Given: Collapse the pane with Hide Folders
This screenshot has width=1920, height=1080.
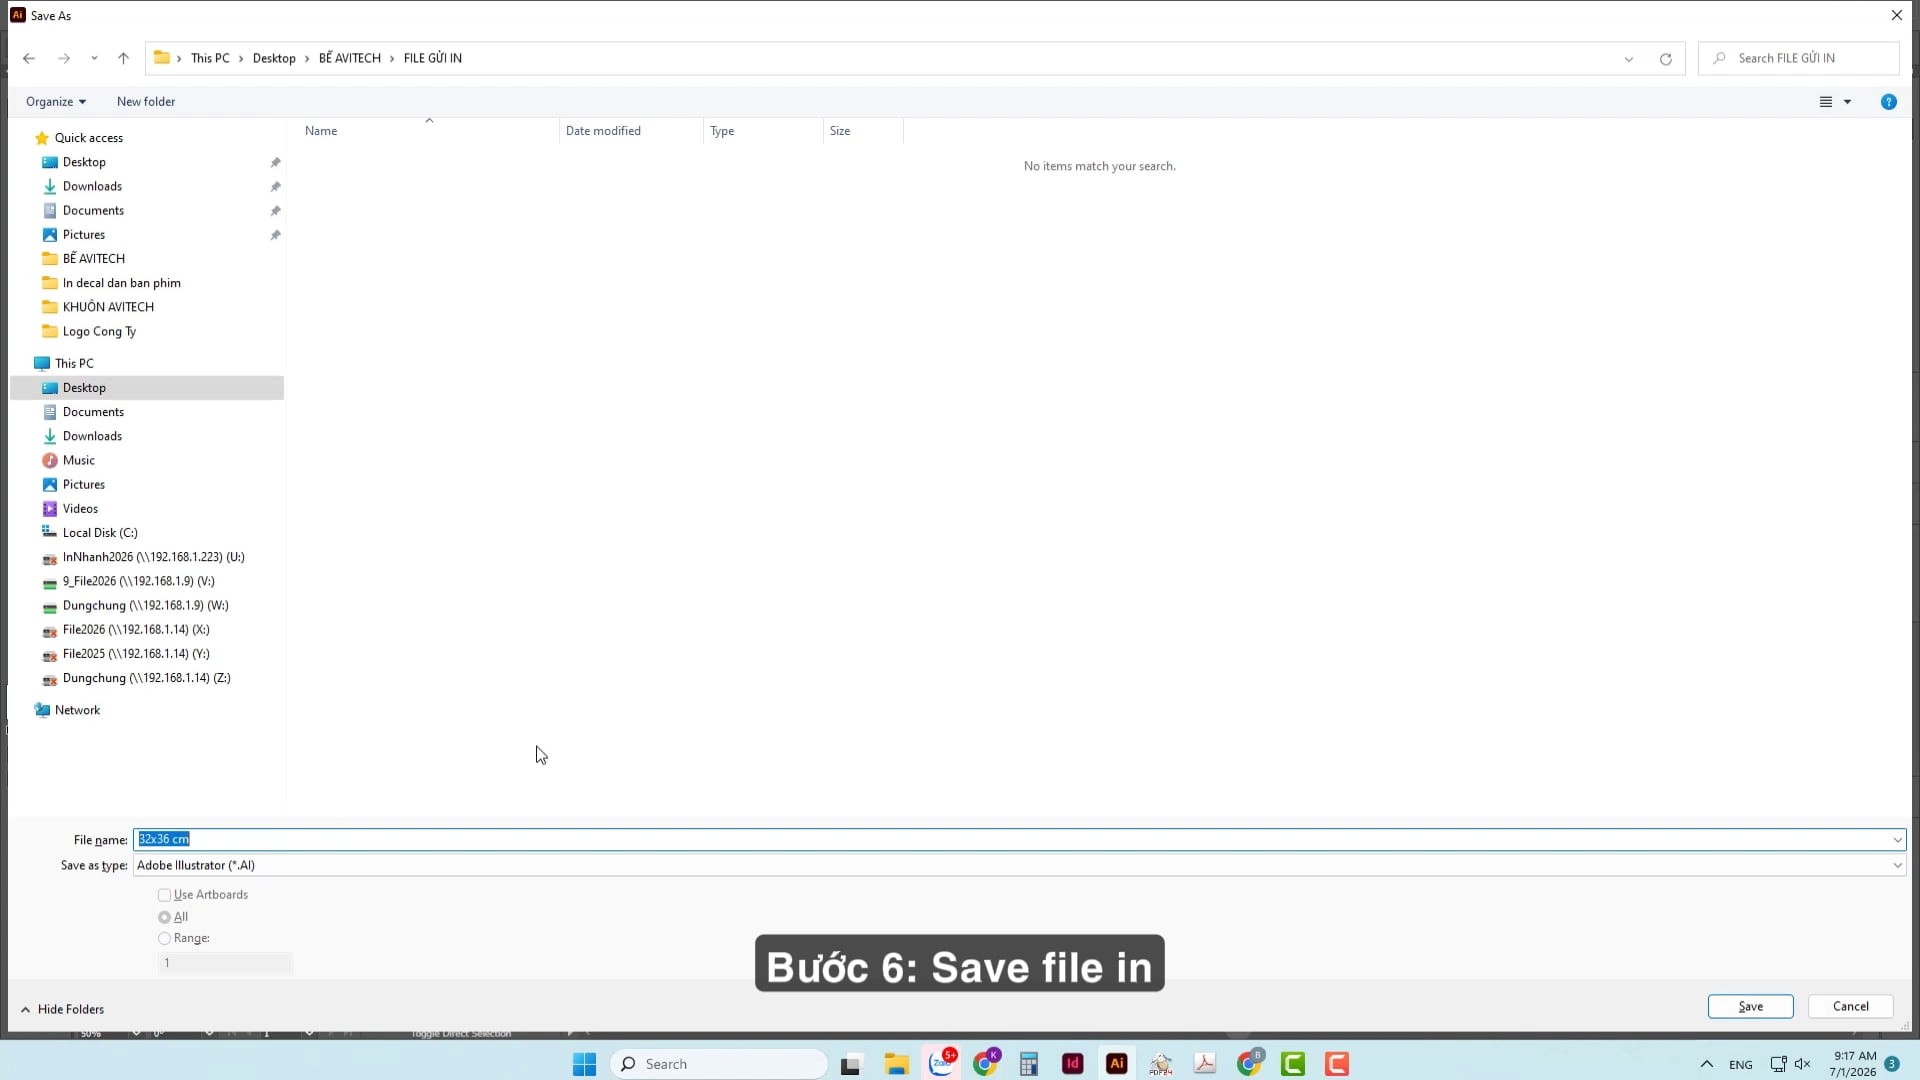Looking at the screenshot, I should [62, 1009].
